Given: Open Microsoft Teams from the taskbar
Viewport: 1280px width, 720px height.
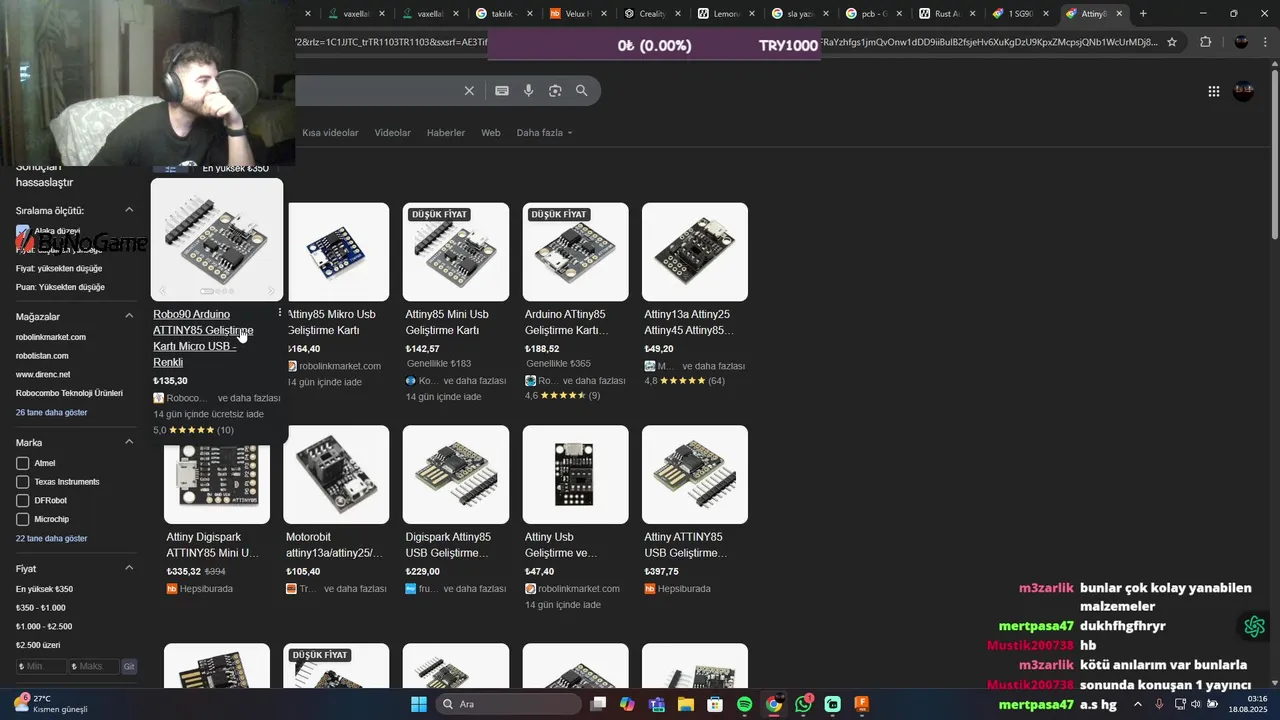Looking at the screenshot, I should (x=657, y=704).
